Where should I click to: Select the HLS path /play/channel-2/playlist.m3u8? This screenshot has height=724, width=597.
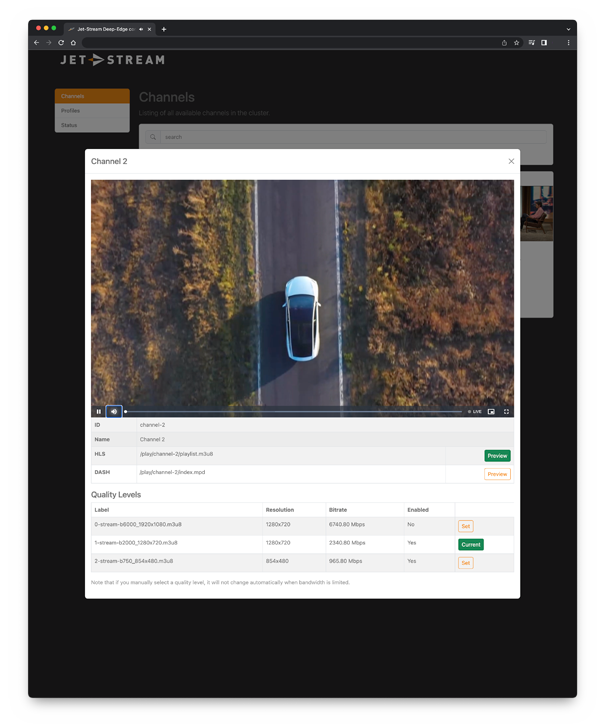(176, 454)
